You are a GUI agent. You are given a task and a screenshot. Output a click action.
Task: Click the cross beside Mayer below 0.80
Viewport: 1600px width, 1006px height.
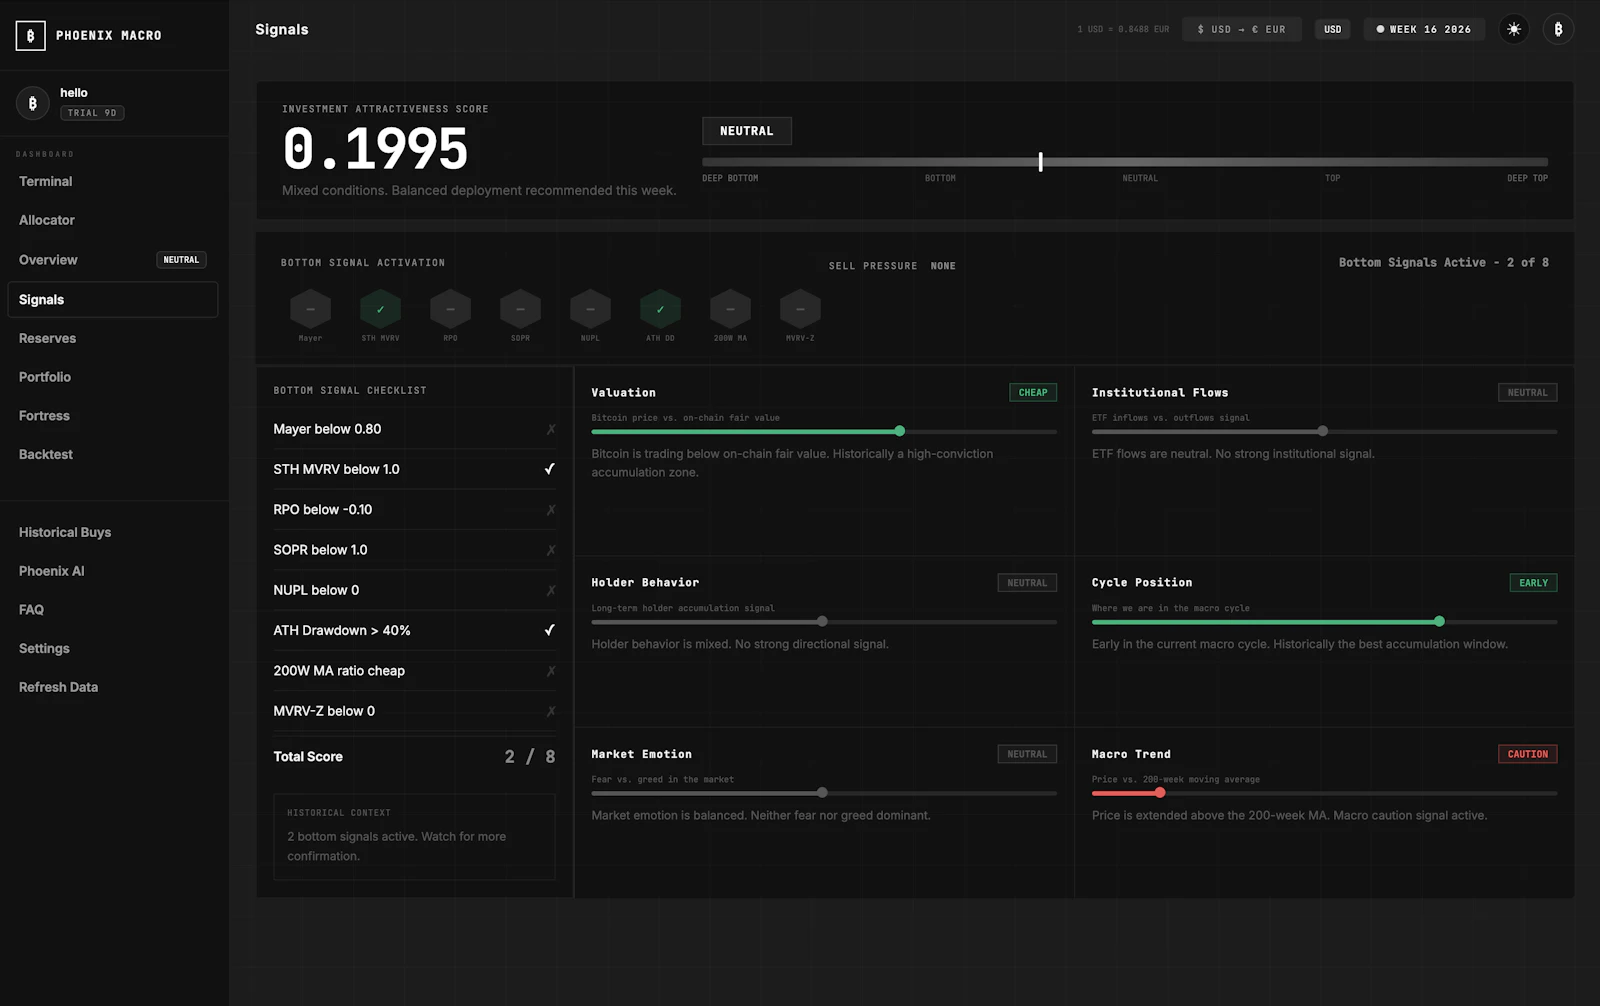[x=551, y=429]
